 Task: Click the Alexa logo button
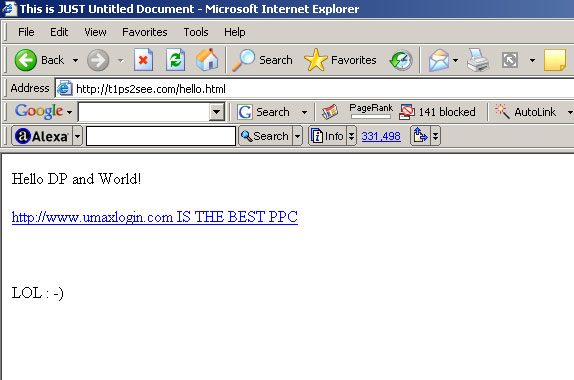point(42,136)
